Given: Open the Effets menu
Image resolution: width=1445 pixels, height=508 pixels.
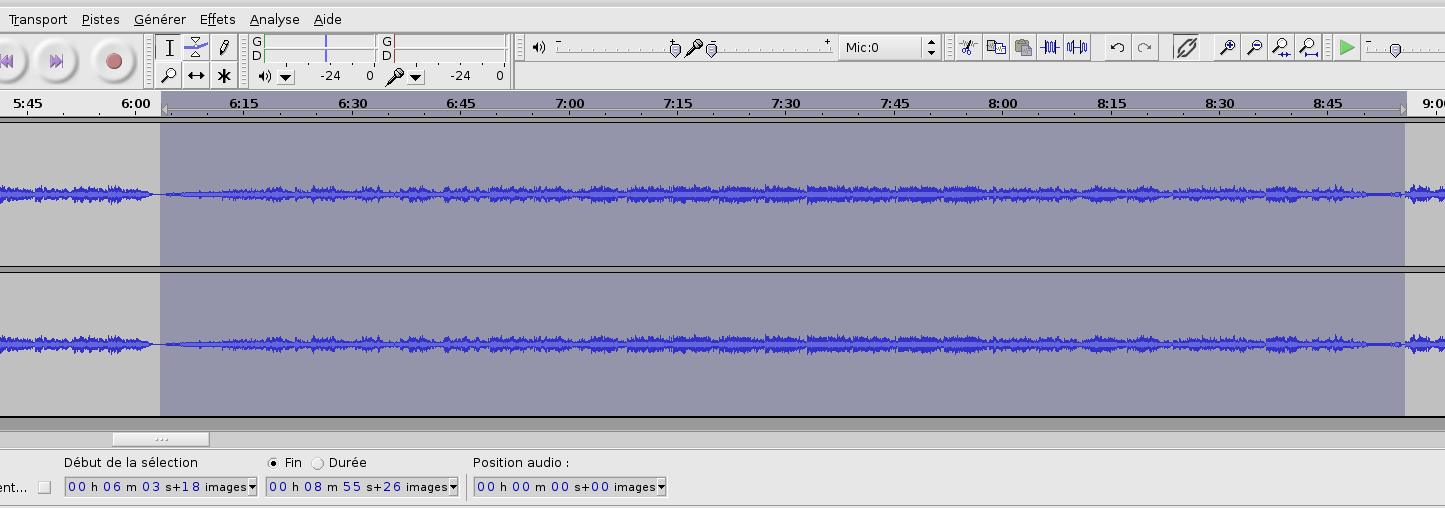Looking at the screenshot, I should [217, 19].
